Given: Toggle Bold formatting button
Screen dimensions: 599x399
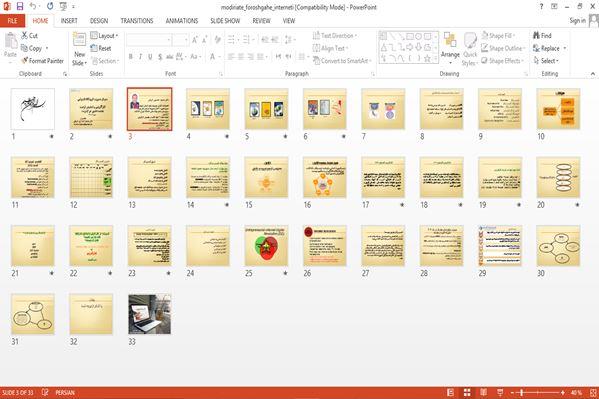Looking at the screenshot, I should (x=131, y=57).
